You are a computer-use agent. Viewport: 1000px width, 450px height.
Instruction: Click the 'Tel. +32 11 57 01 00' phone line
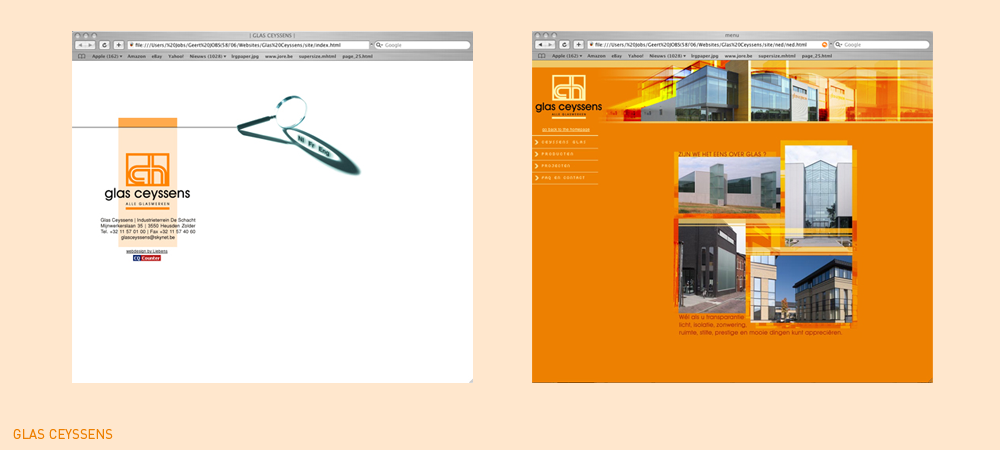123,231
